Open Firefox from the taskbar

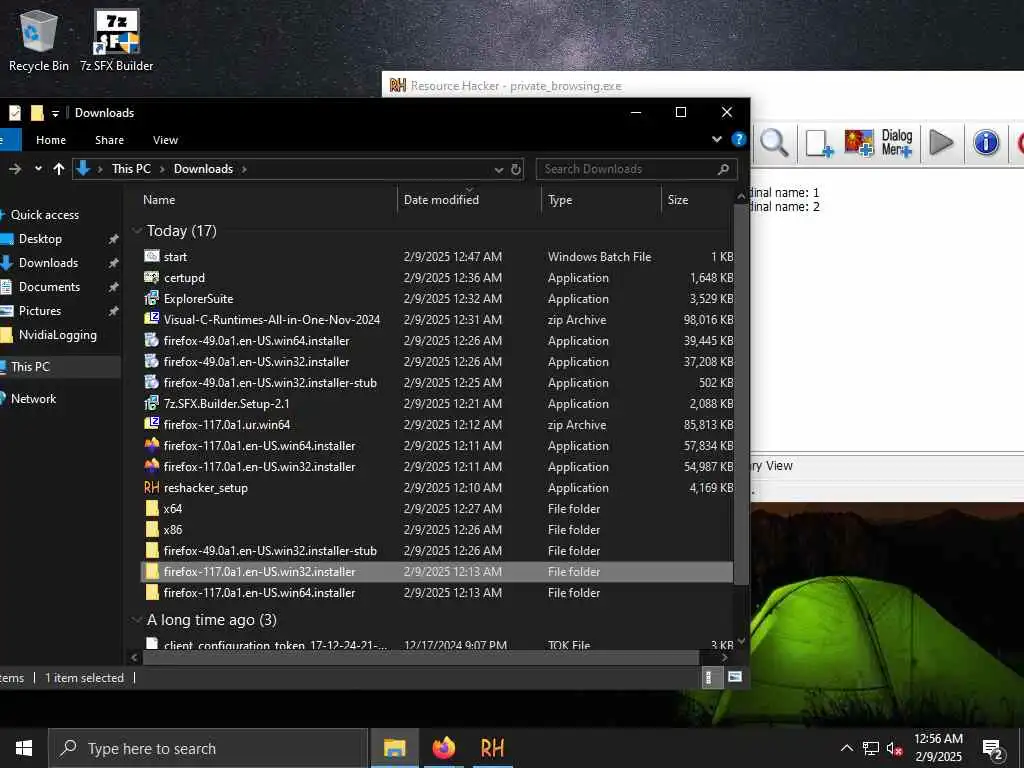coord(443,748)
